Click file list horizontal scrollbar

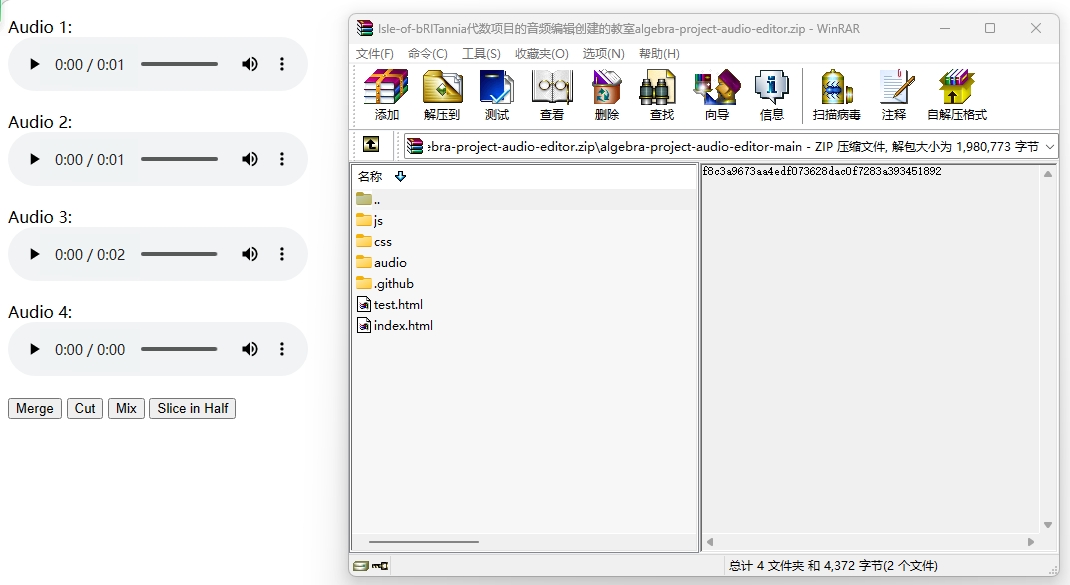(x=424, y=542)
